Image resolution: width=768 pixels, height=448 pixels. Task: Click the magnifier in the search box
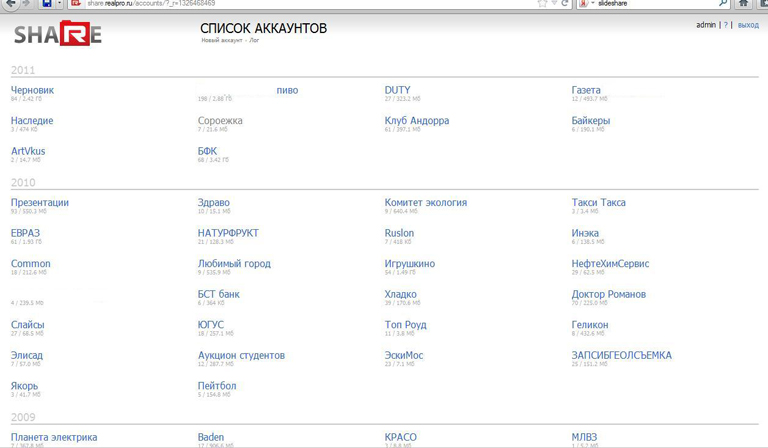click(722, 3)
